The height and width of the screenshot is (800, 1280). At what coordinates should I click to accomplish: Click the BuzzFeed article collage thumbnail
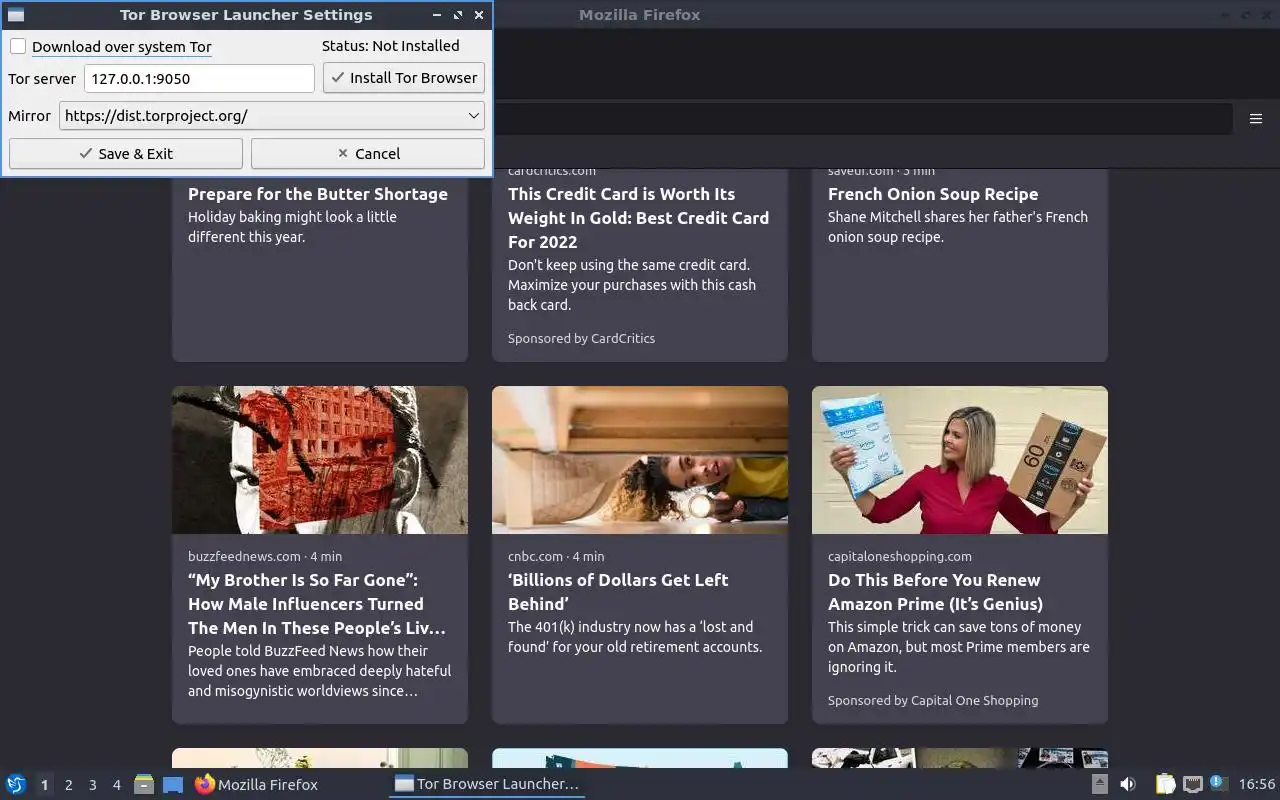click(320, 460)
